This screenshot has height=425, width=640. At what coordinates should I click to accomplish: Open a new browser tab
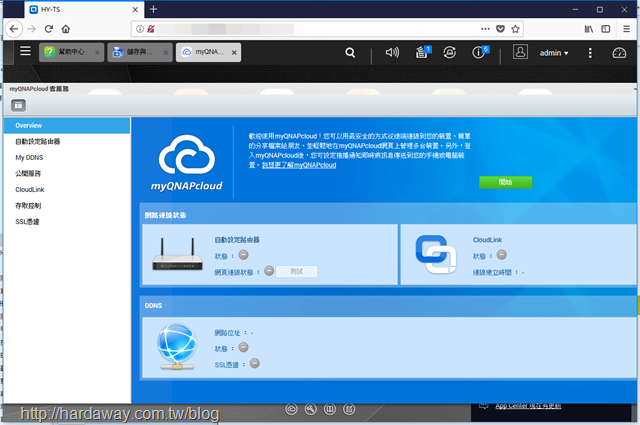point(153,9)
